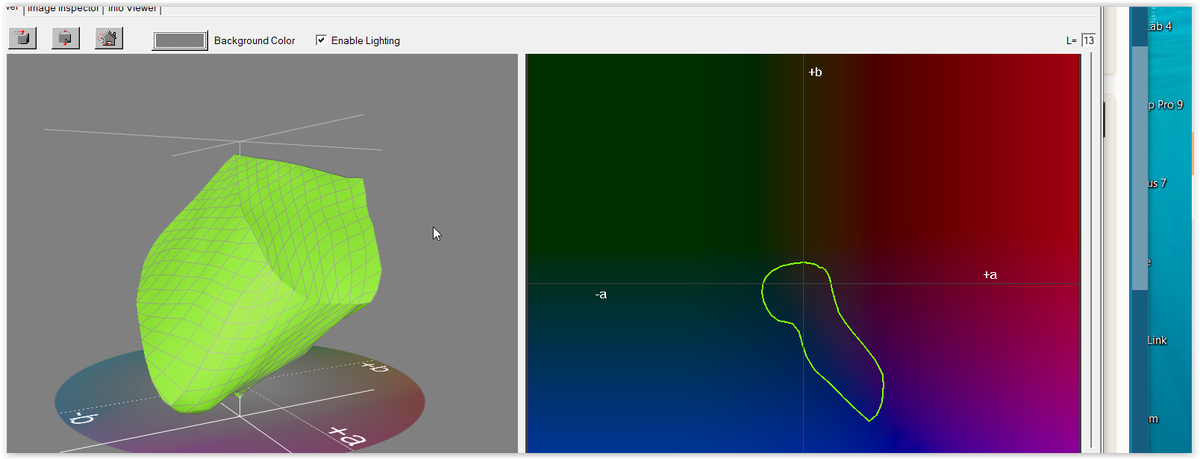Viewport: 1200px width, 459px height.
Task: Click the a/b axis origin crosshair in the 2D plot
Action: pyautogui.click(x=804, y=283)
